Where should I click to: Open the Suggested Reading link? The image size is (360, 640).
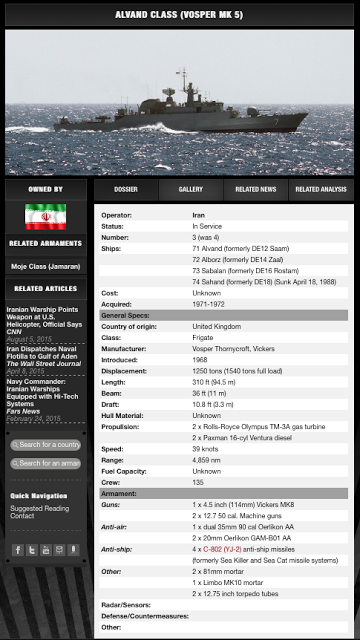tap(40, 509)
